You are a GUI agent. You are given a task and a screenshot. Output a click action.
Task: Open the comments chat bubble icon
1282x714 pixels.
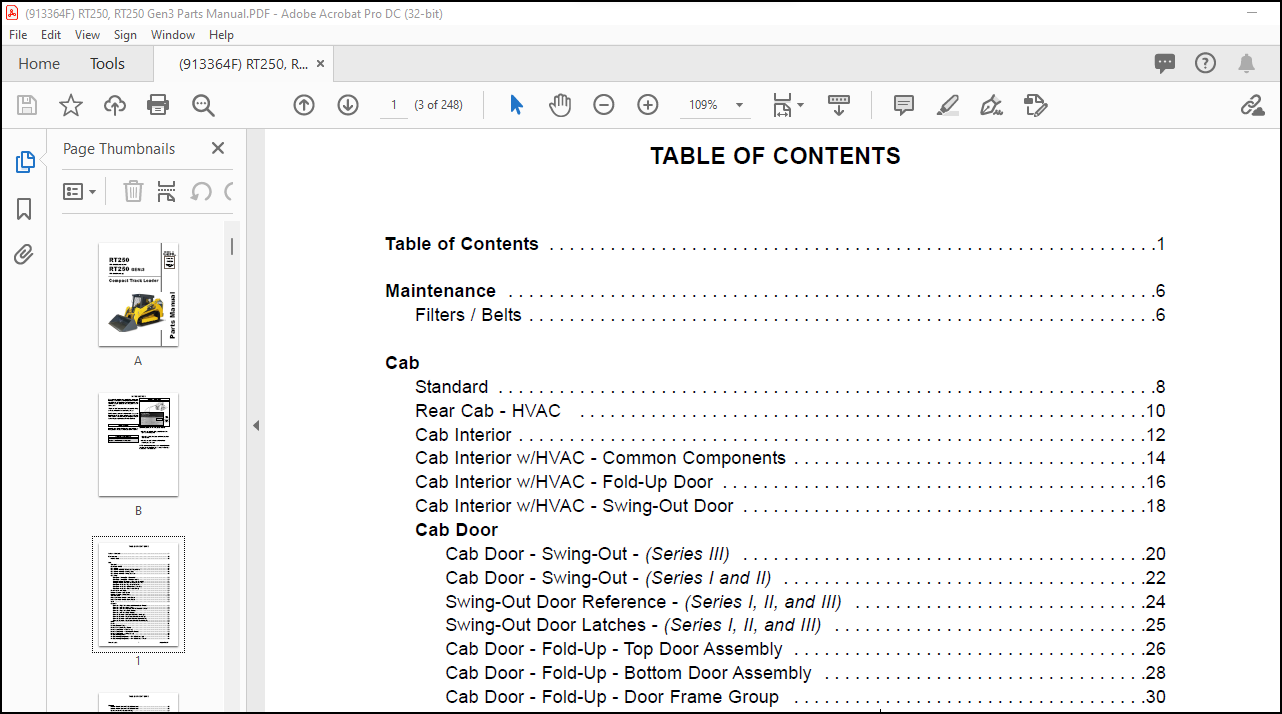point(1165,63)
